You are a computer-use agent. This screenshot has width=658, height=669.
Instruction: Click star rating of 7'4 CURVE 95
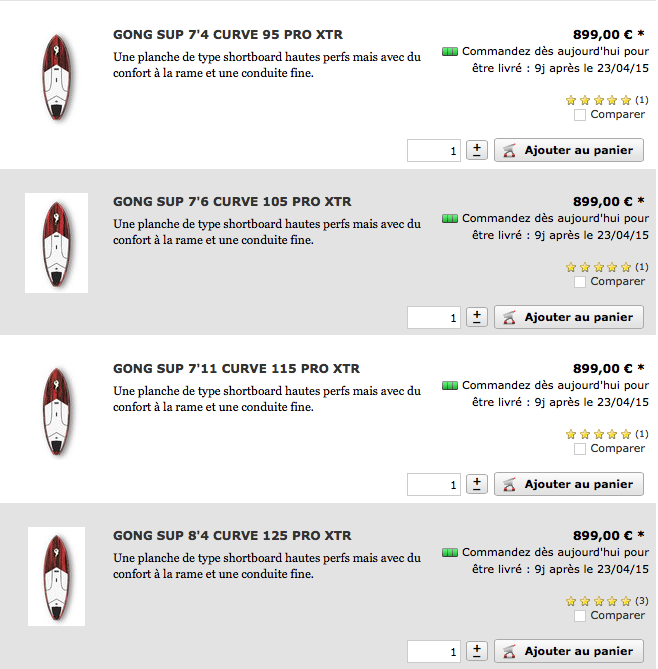598,100
